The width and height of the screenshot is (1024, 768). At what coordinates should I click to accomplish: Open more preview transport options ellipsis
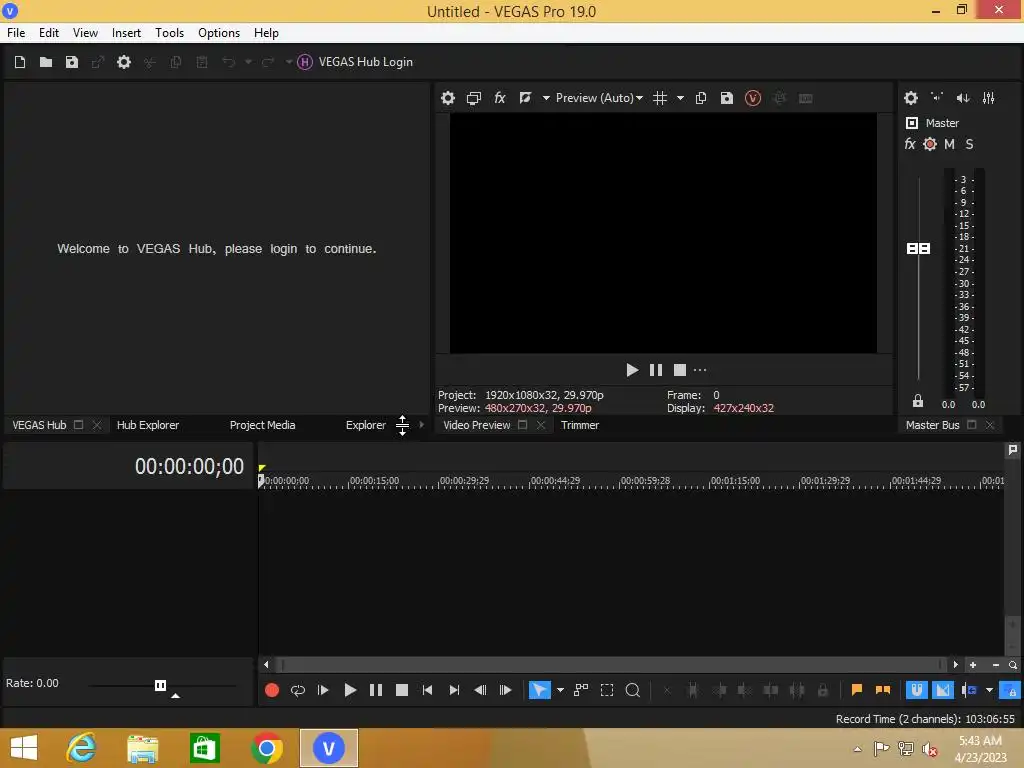point(700,370)
